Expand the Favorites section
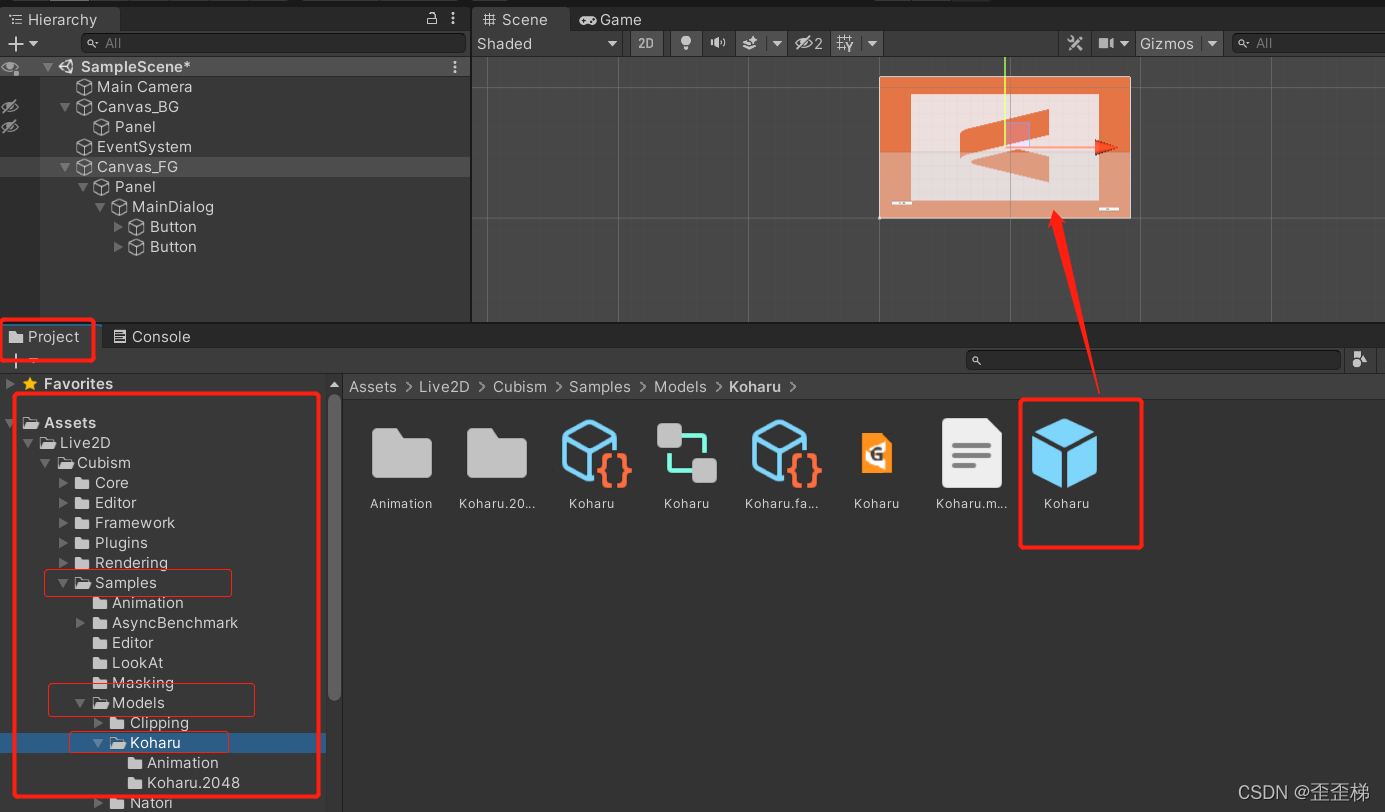The height and width of the screenshot is (812, 1385). [10, 384]
